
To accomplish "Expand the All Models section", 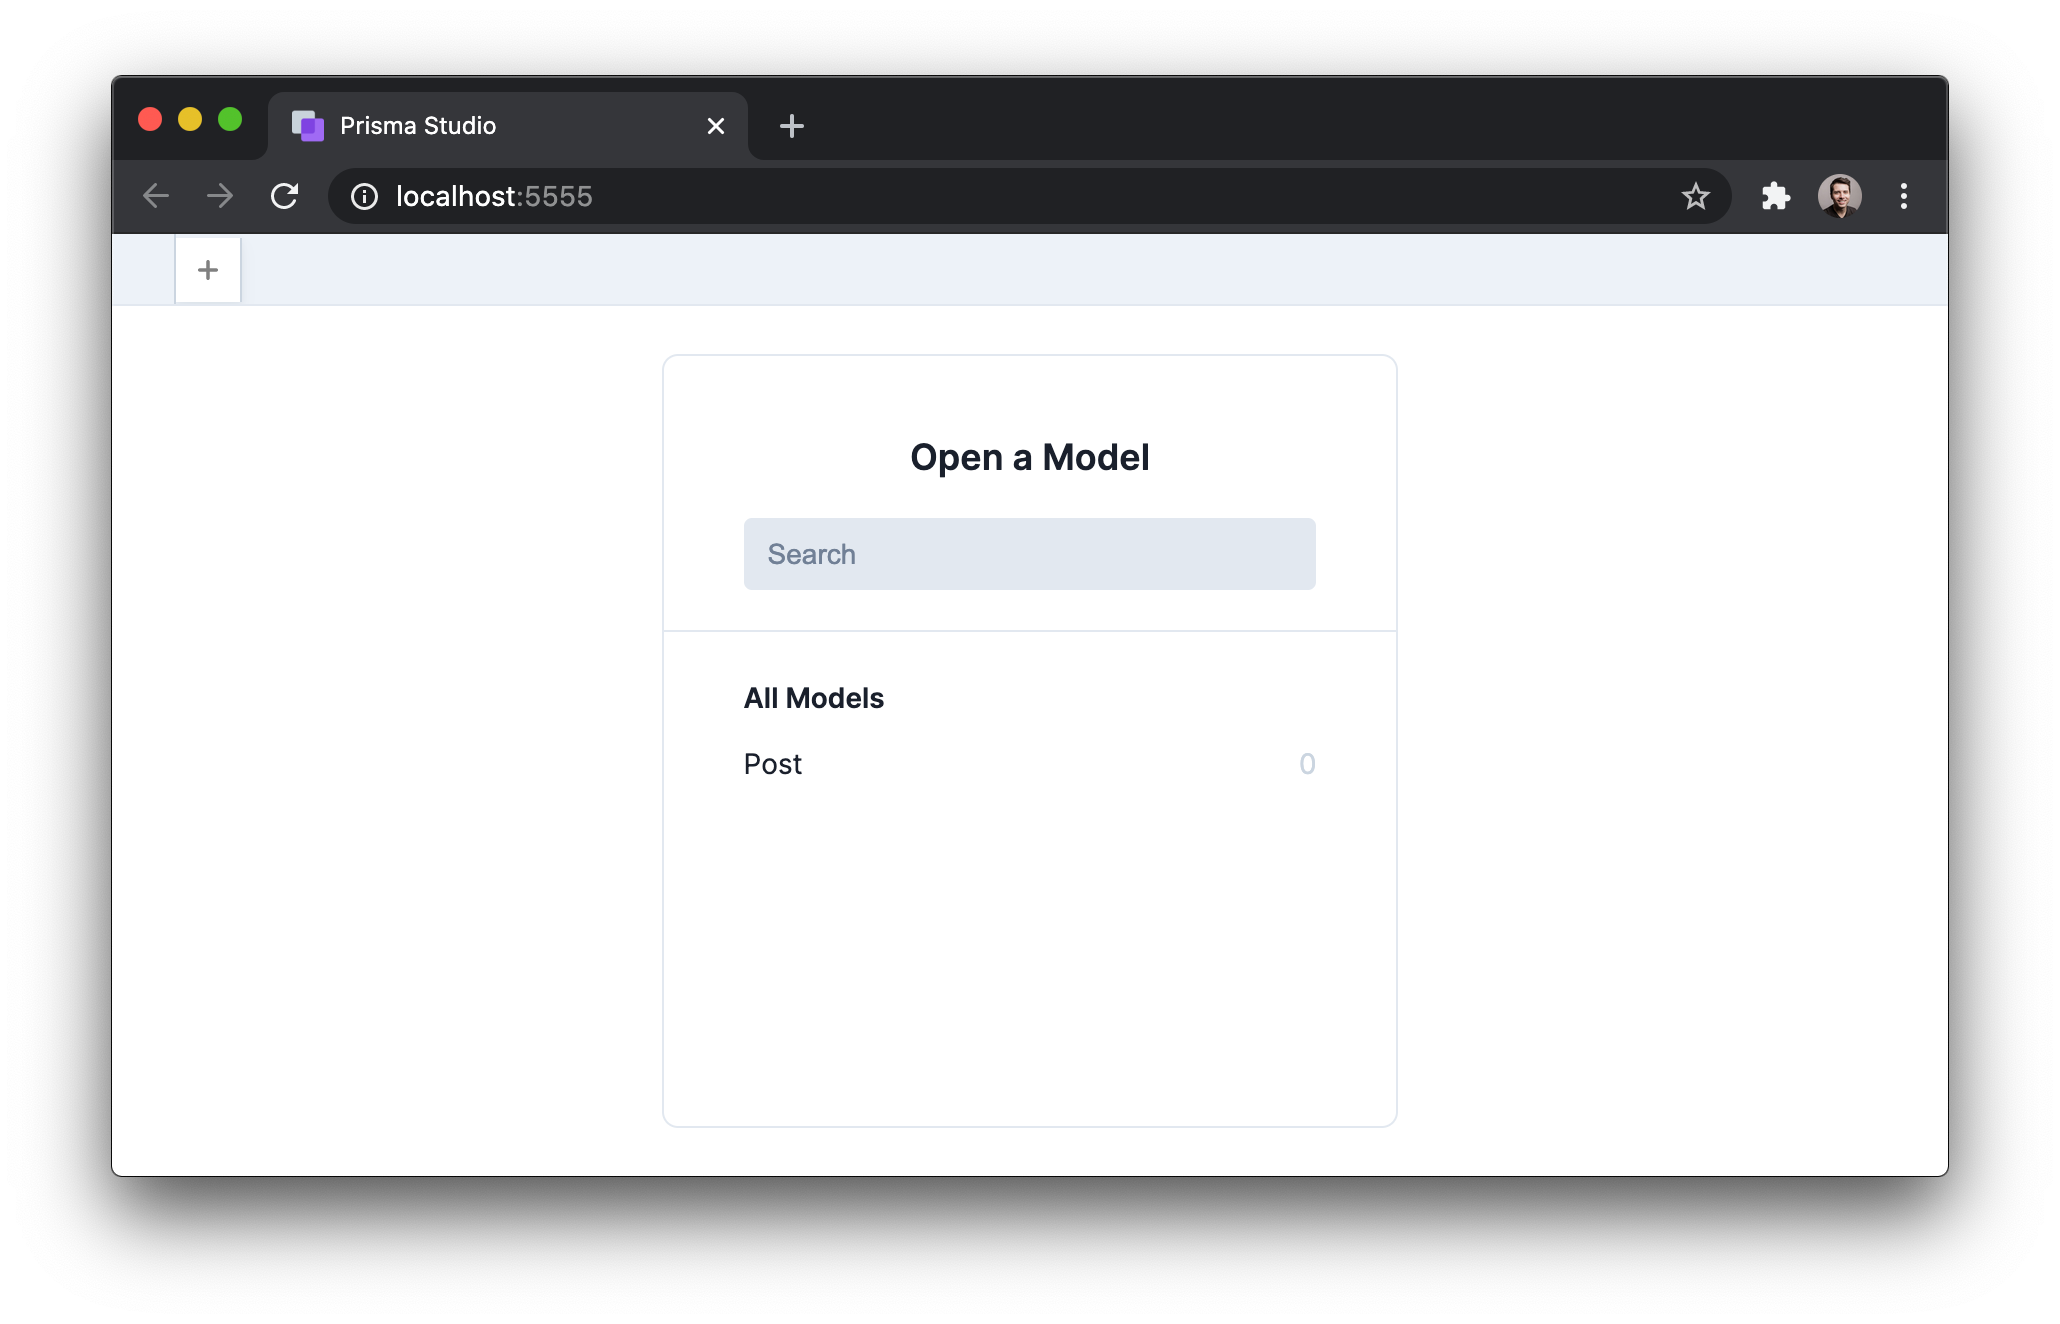I will point(812,697).
